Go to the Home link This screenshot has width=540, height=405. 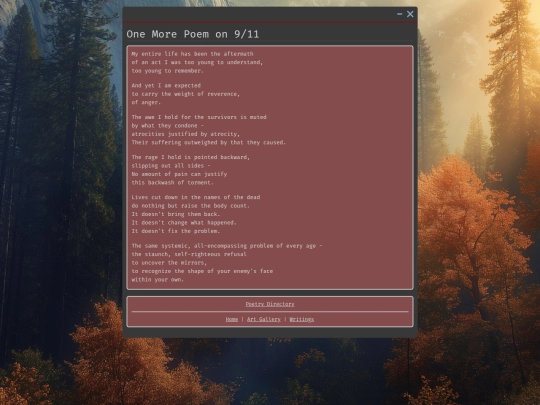[232, 319]
